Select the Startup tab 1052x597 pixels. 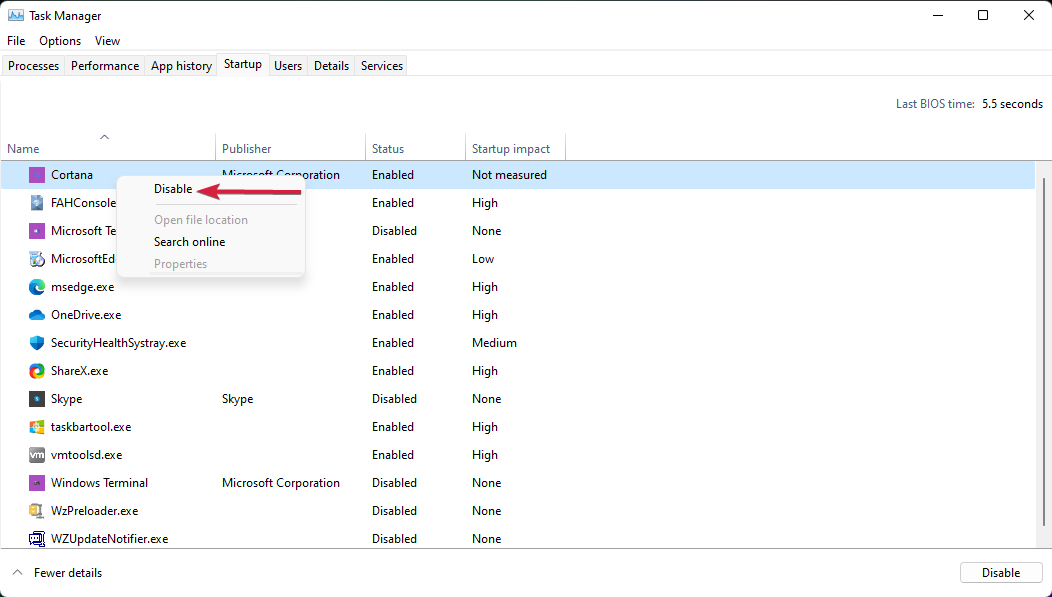pos(243,64)
